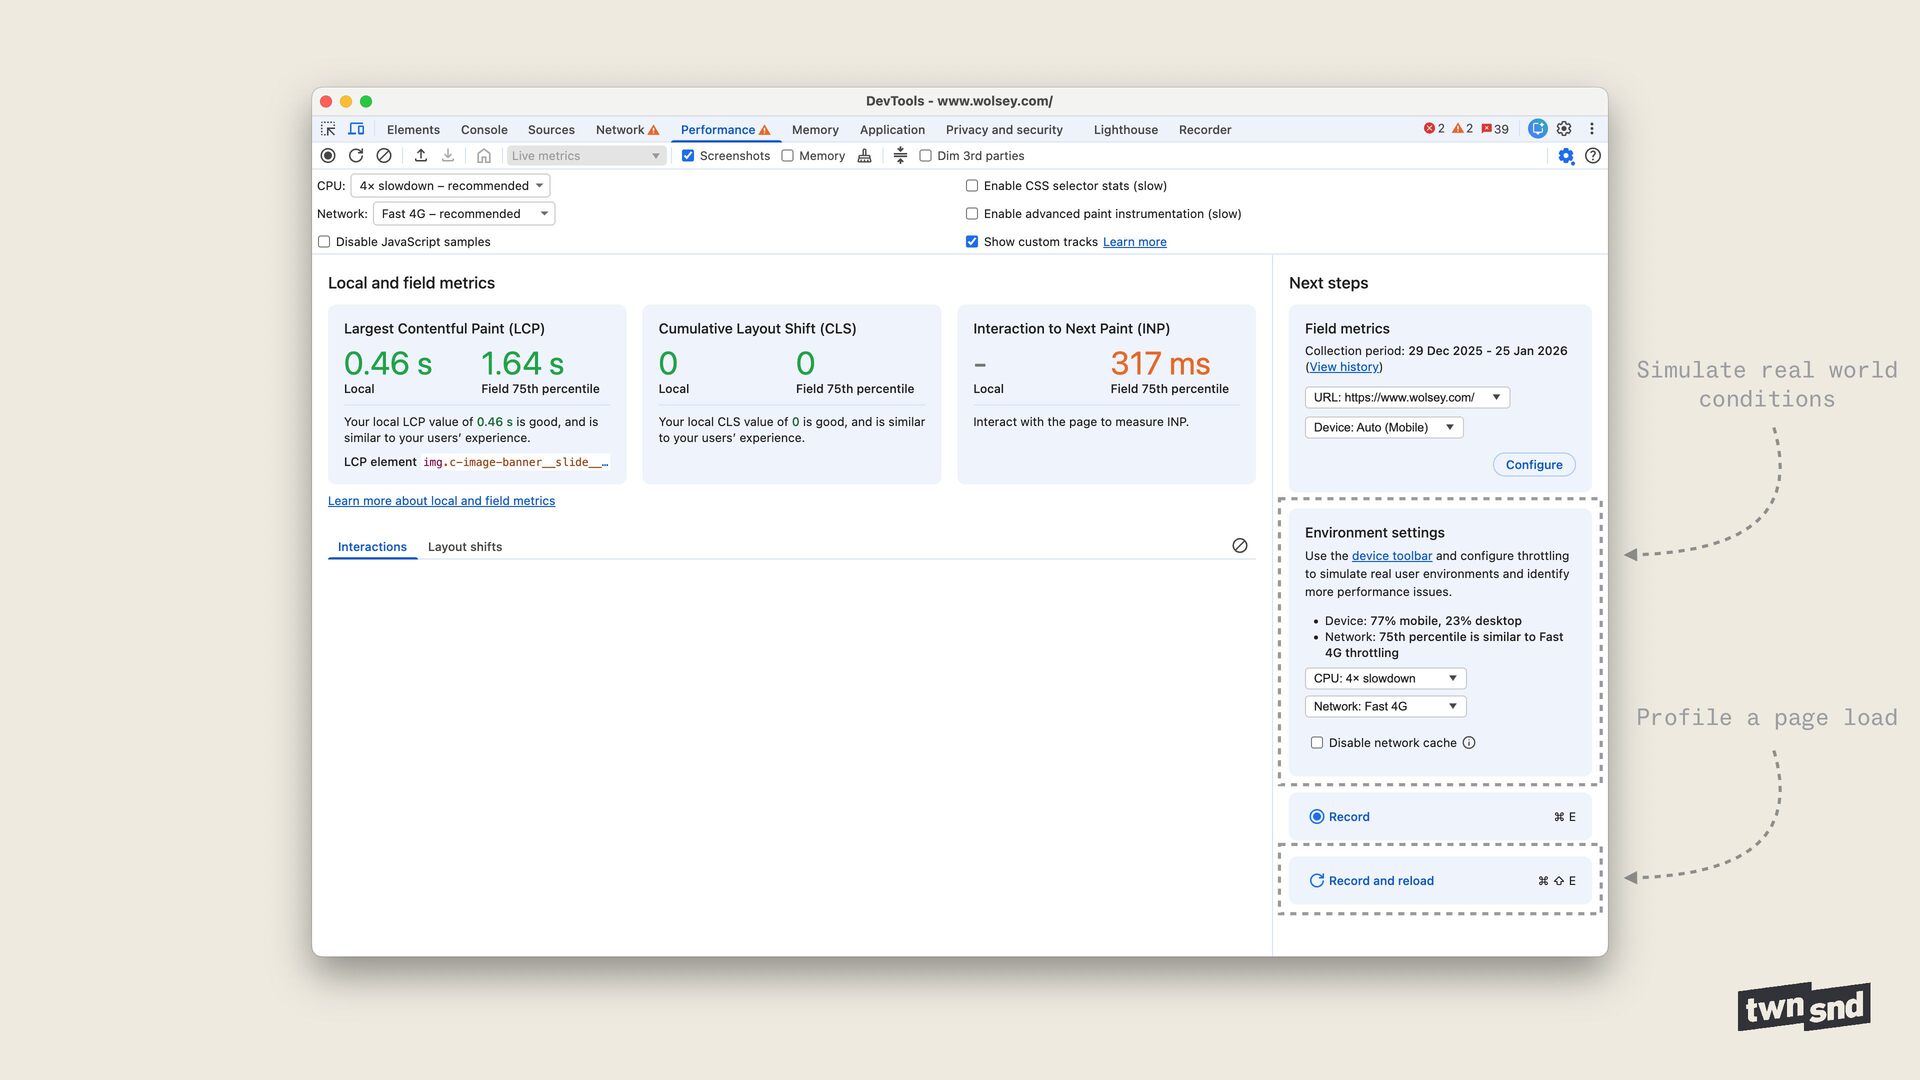Open CPU 4× slowdown recommended dropdown

tap(450, 186)
